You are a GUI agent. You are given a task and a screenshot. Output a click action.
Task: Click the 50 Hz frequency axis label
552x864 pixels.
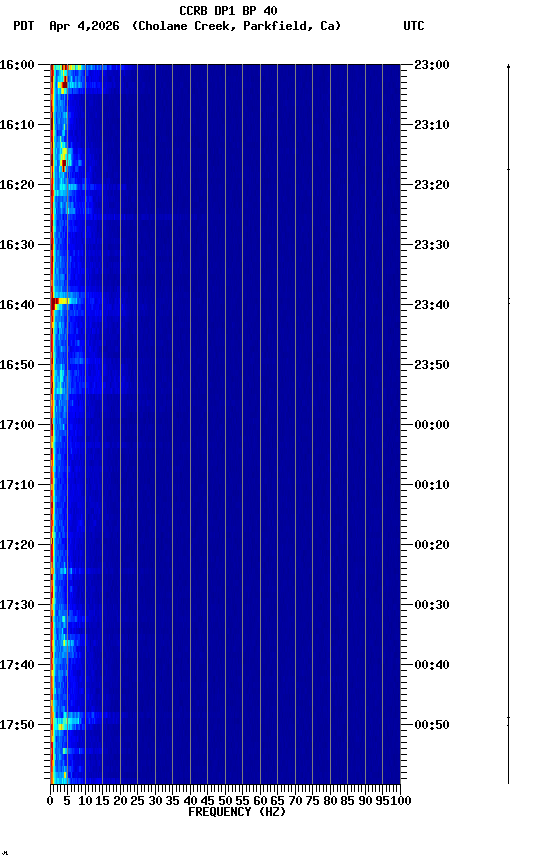(225, 801)
